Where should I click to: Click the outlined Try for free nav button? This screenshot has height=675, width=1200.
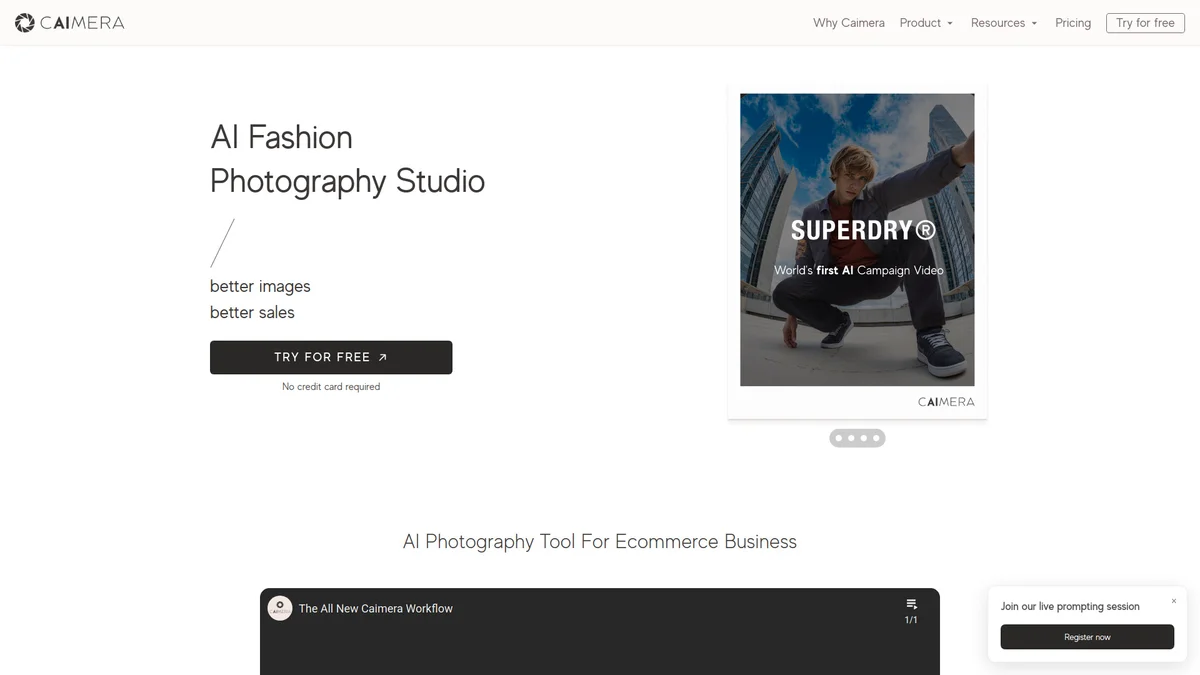[1145, 23]
